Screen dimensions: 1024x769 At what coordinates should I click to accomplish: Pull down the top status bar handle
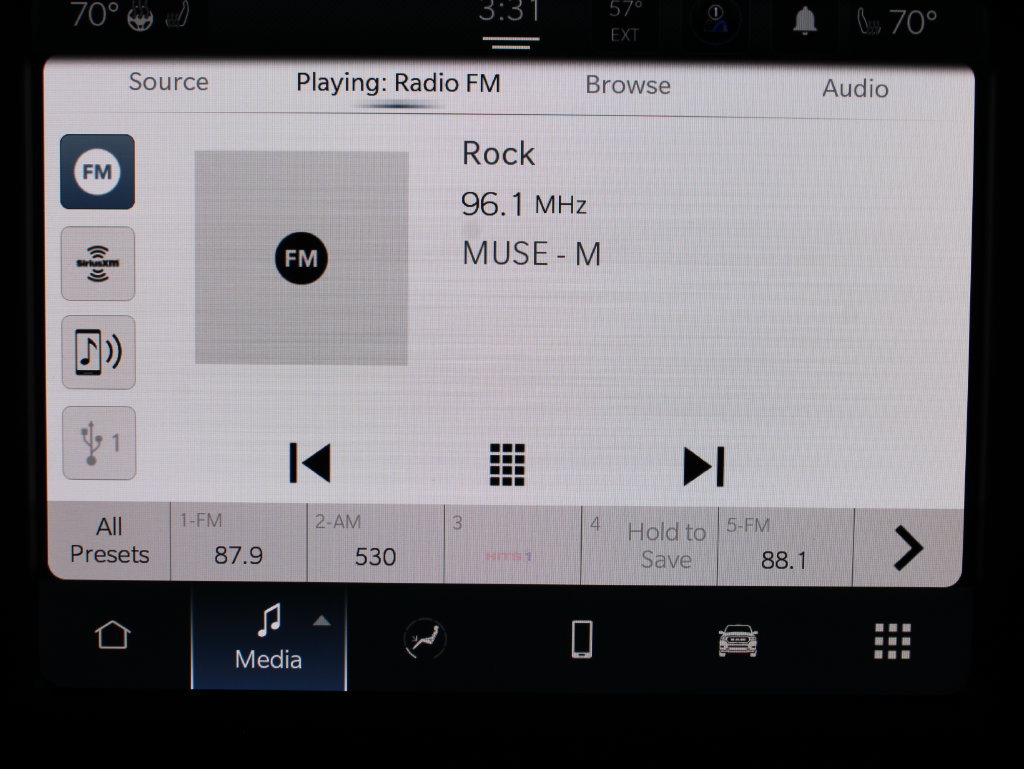pos(511,42)
